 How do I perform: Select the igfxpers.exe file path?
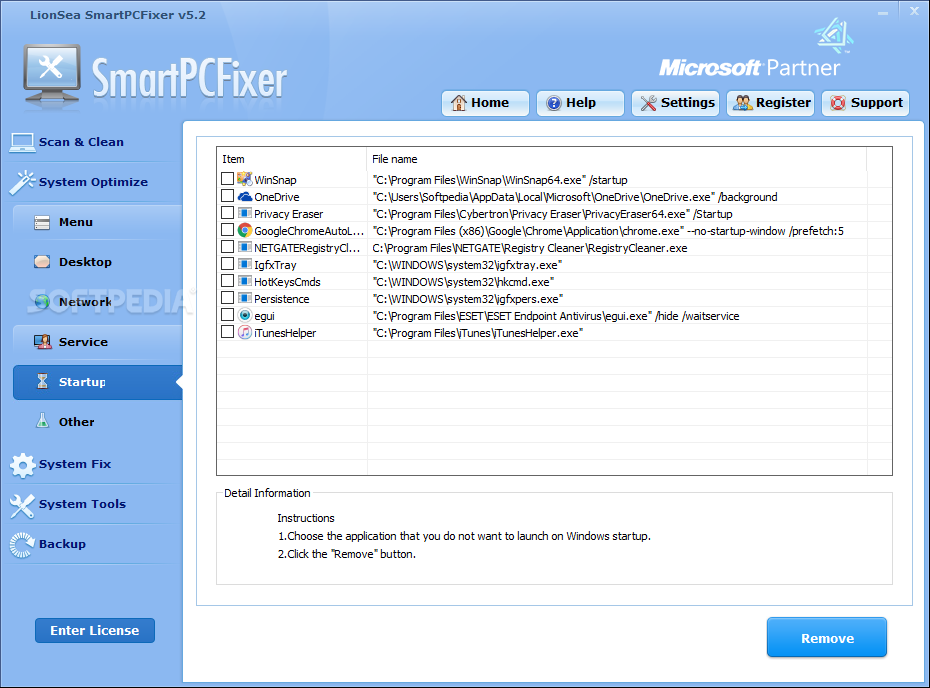(x=467, y=299)
